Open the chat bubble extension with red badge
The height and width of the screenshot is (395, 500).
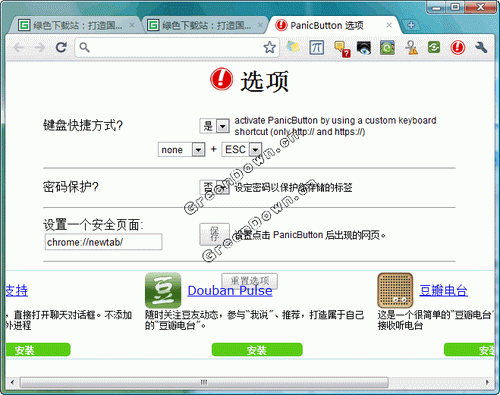(342, 48)
